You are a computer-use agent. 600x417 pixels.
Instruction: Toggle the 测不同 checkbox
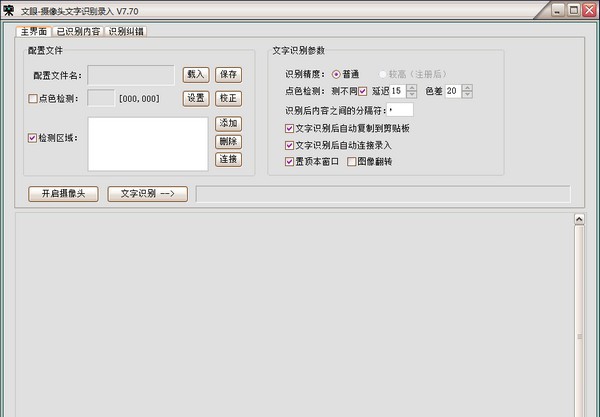362,91
